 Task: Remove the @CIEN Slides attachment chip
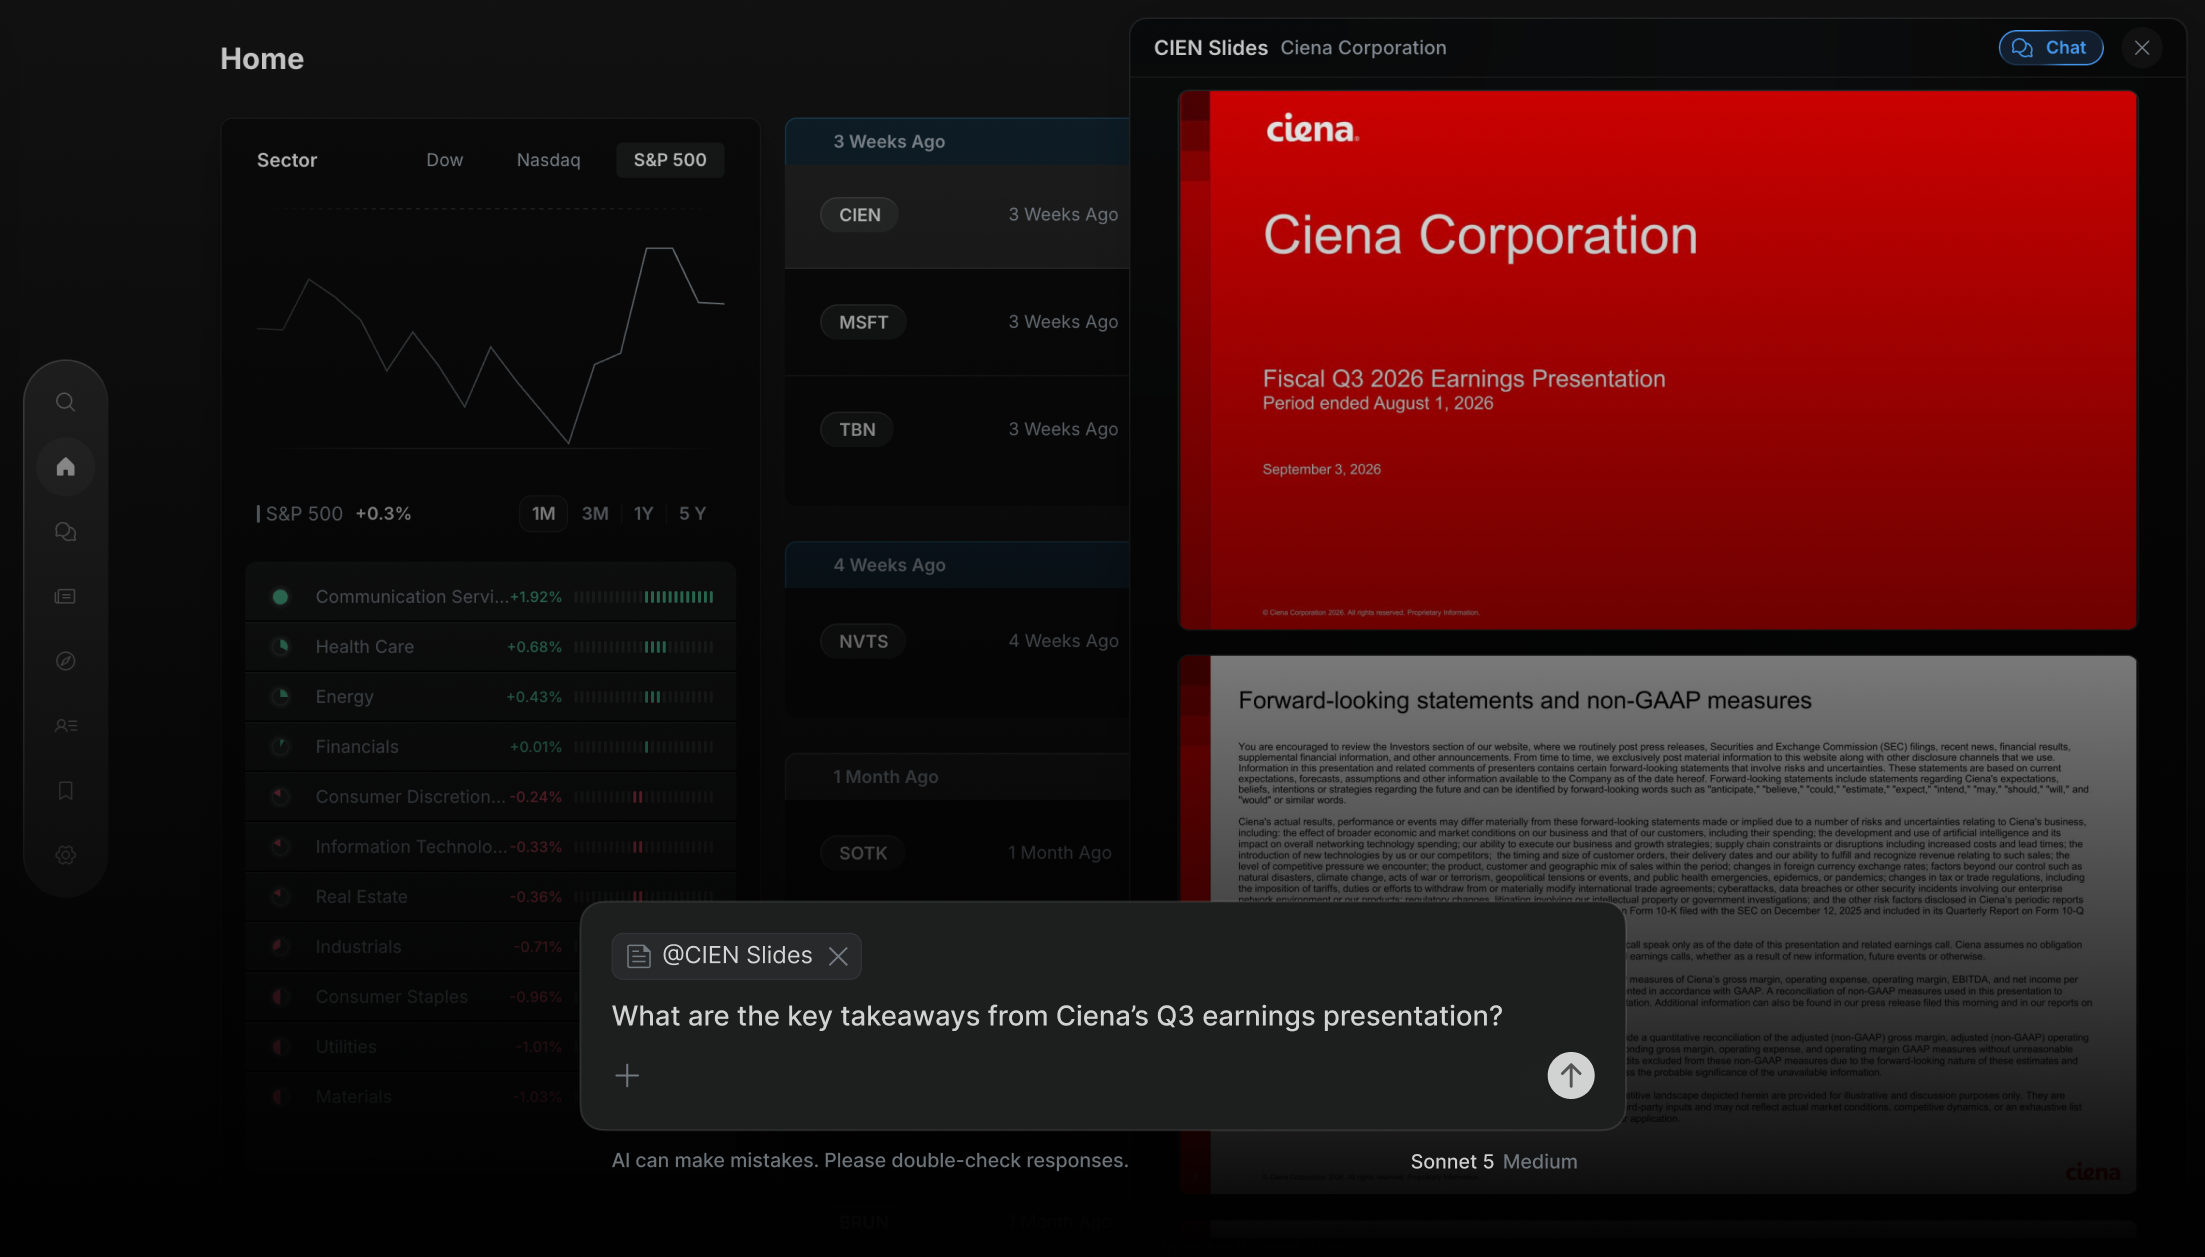pyautogui.click(x=838, y=956)
